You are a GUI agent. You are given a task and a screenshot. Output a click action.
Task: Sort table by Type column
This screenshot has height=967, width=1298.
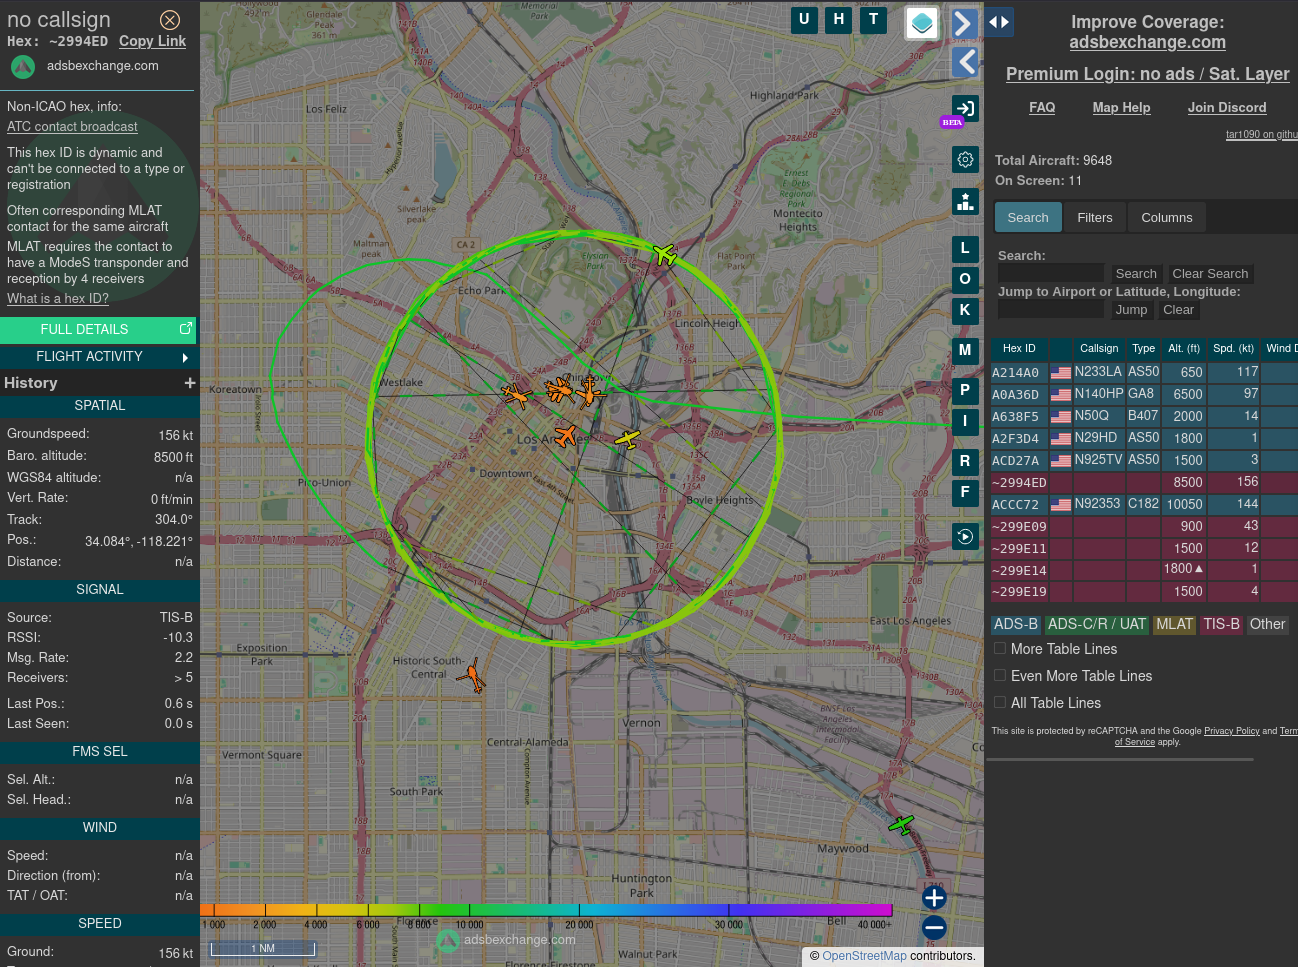[x=1143, y=349]
